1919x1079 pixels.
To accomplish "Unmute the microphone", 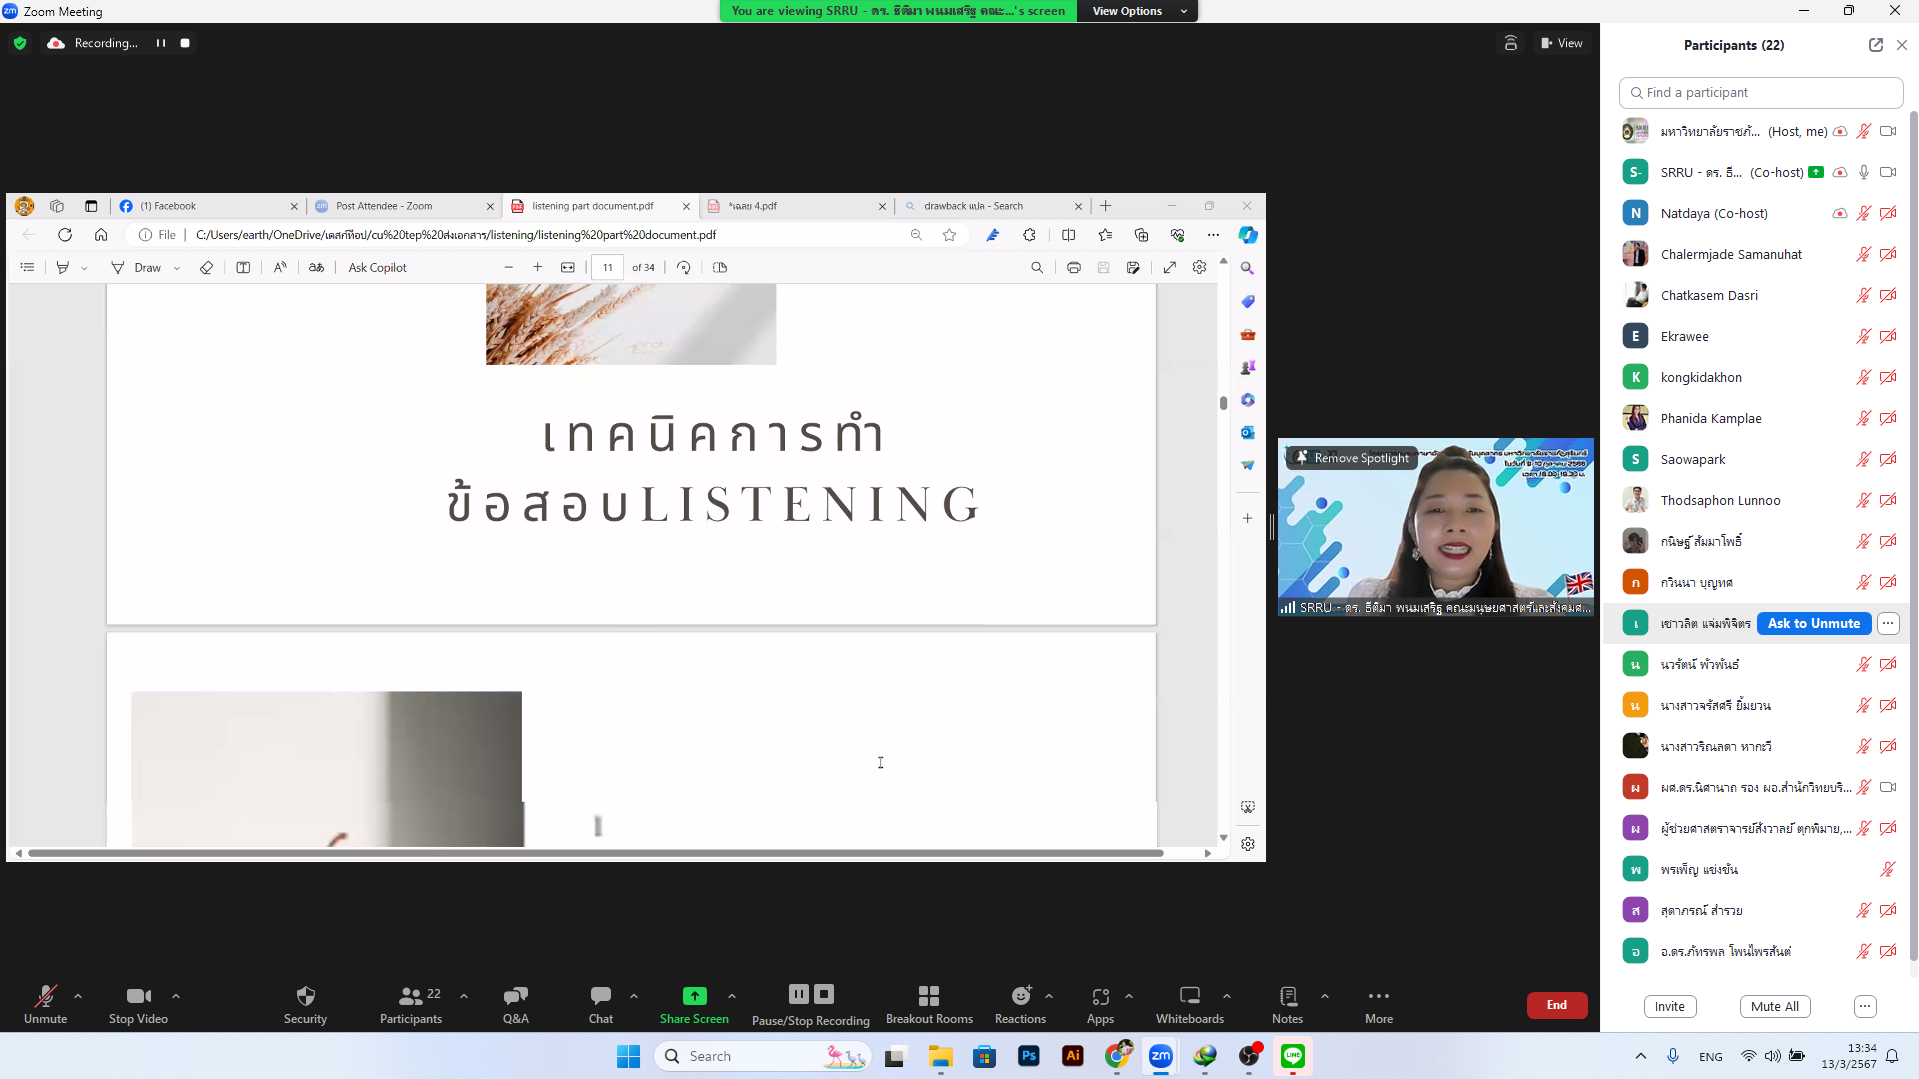I will (45, 1004).
